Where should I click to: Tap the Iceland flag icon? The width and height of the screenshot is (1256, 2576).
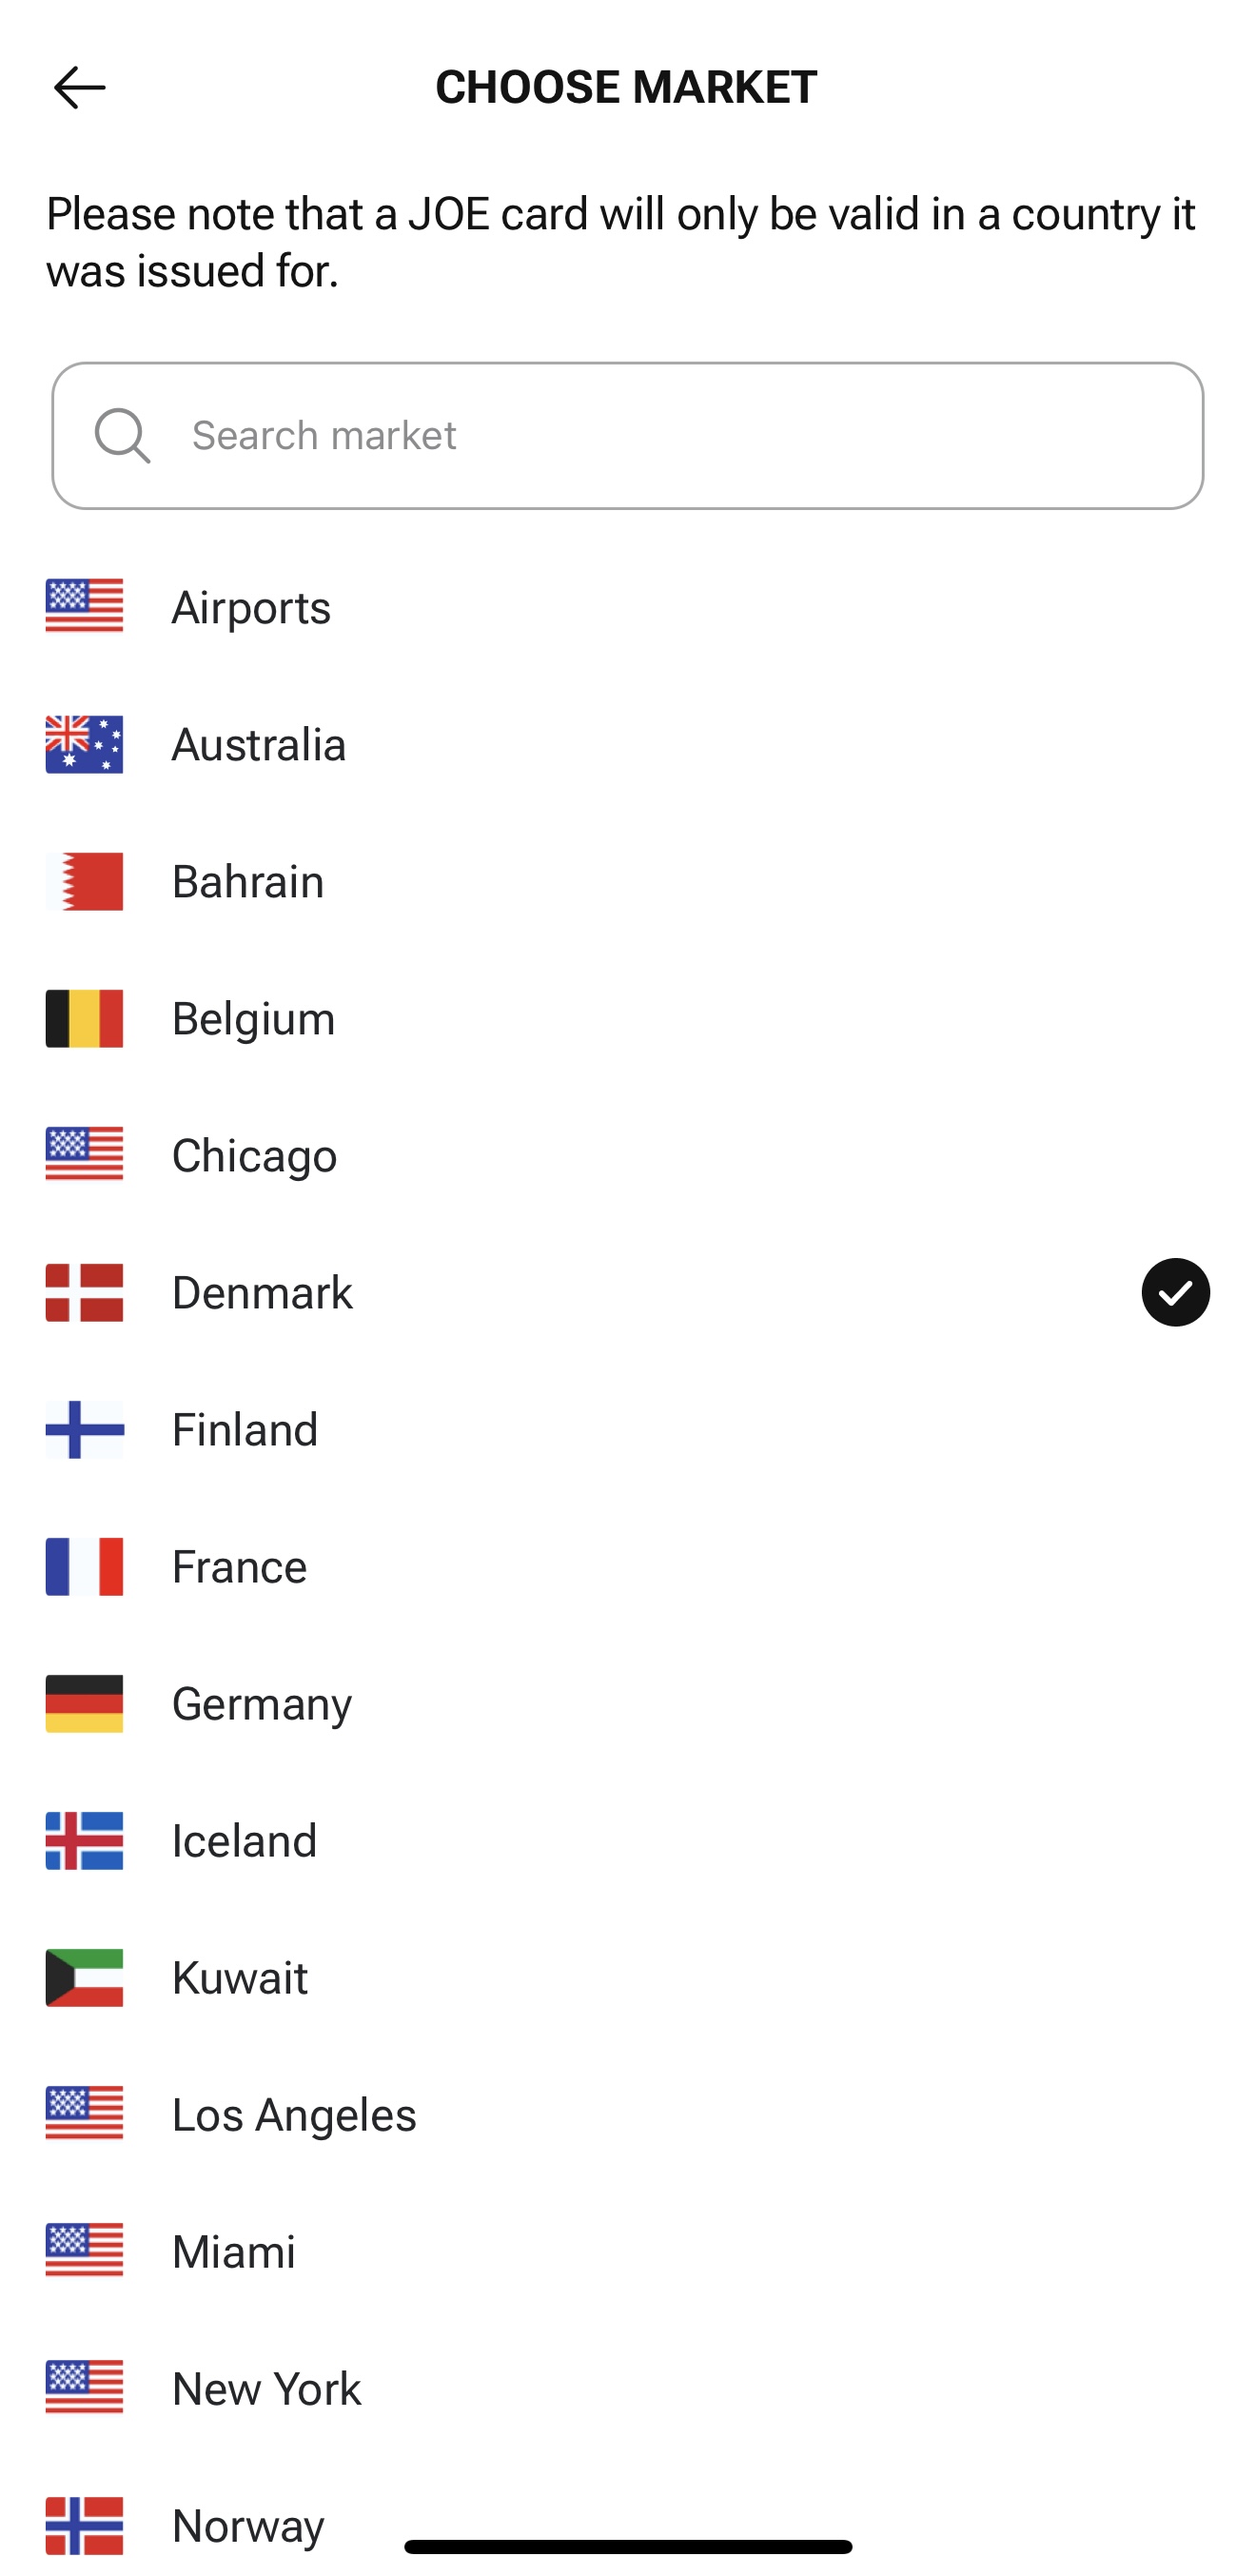84,1841
